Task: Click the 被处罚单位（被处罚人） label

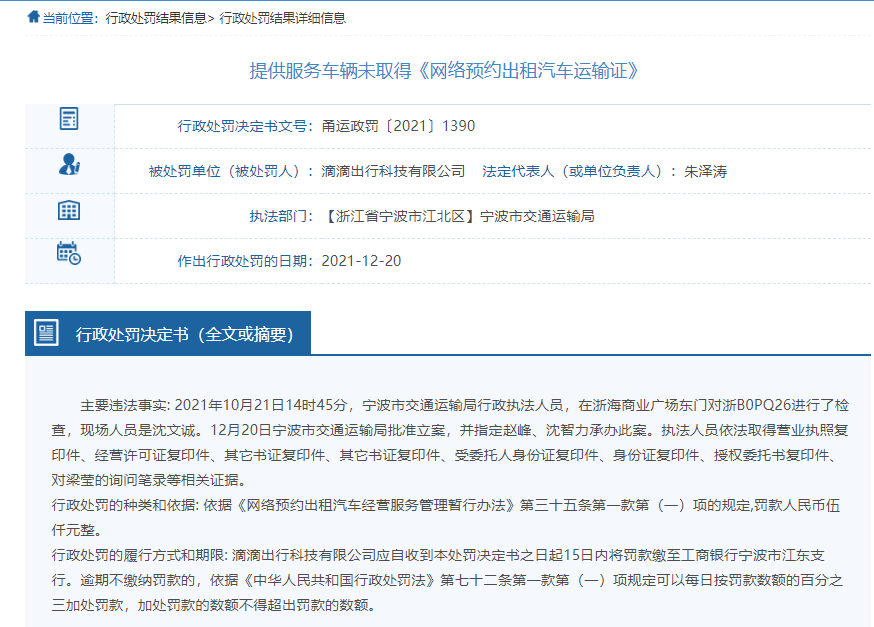Action: coord(232,172)
